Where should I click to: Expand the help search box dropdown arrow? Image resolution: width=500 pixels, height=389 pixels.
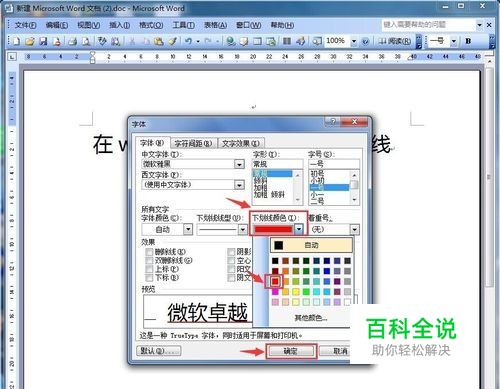(x=479, y=25)
